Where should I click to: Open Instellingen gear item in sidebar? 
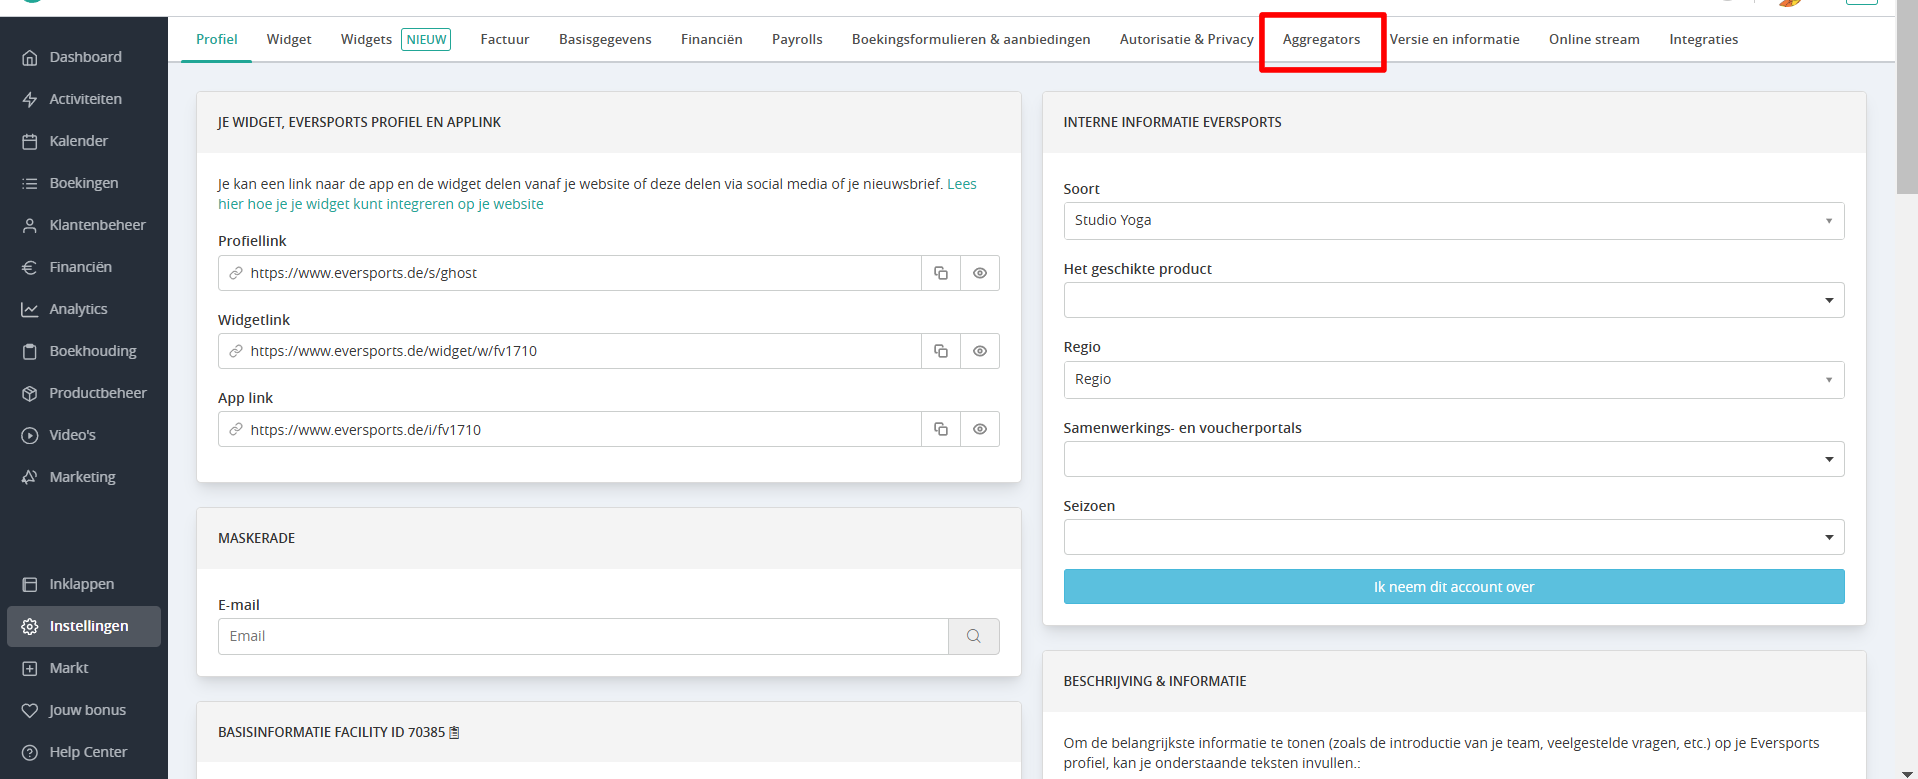point(84,626)
